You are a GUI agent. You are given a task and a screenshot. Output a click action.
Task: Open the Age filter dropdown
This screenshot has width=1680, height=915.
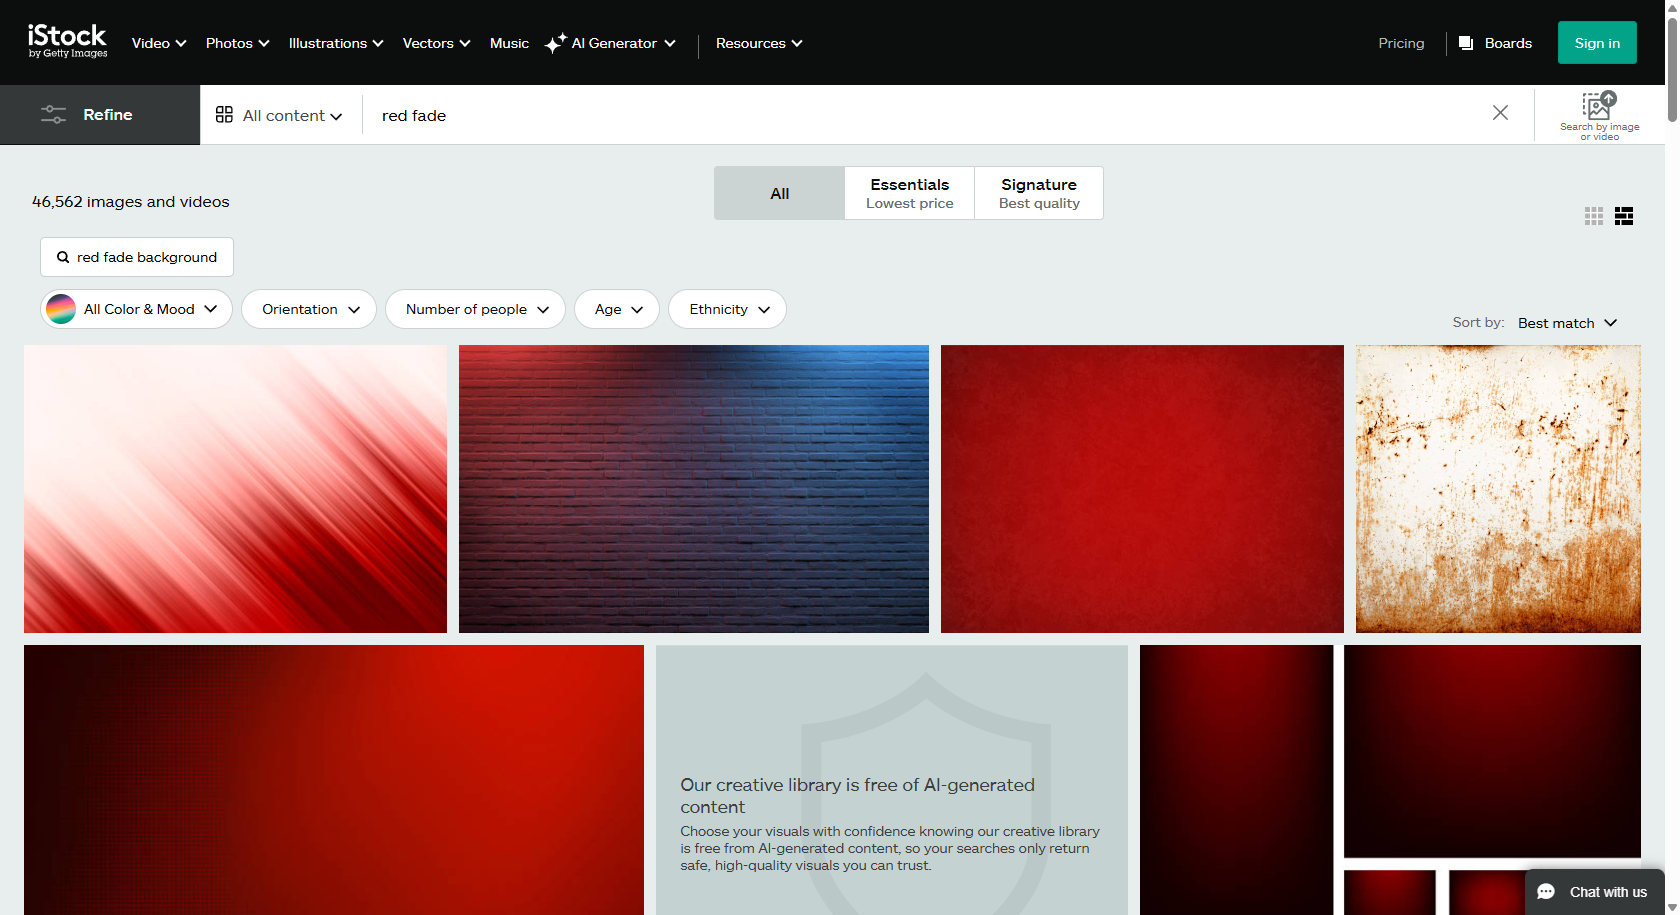pos(616,309)
